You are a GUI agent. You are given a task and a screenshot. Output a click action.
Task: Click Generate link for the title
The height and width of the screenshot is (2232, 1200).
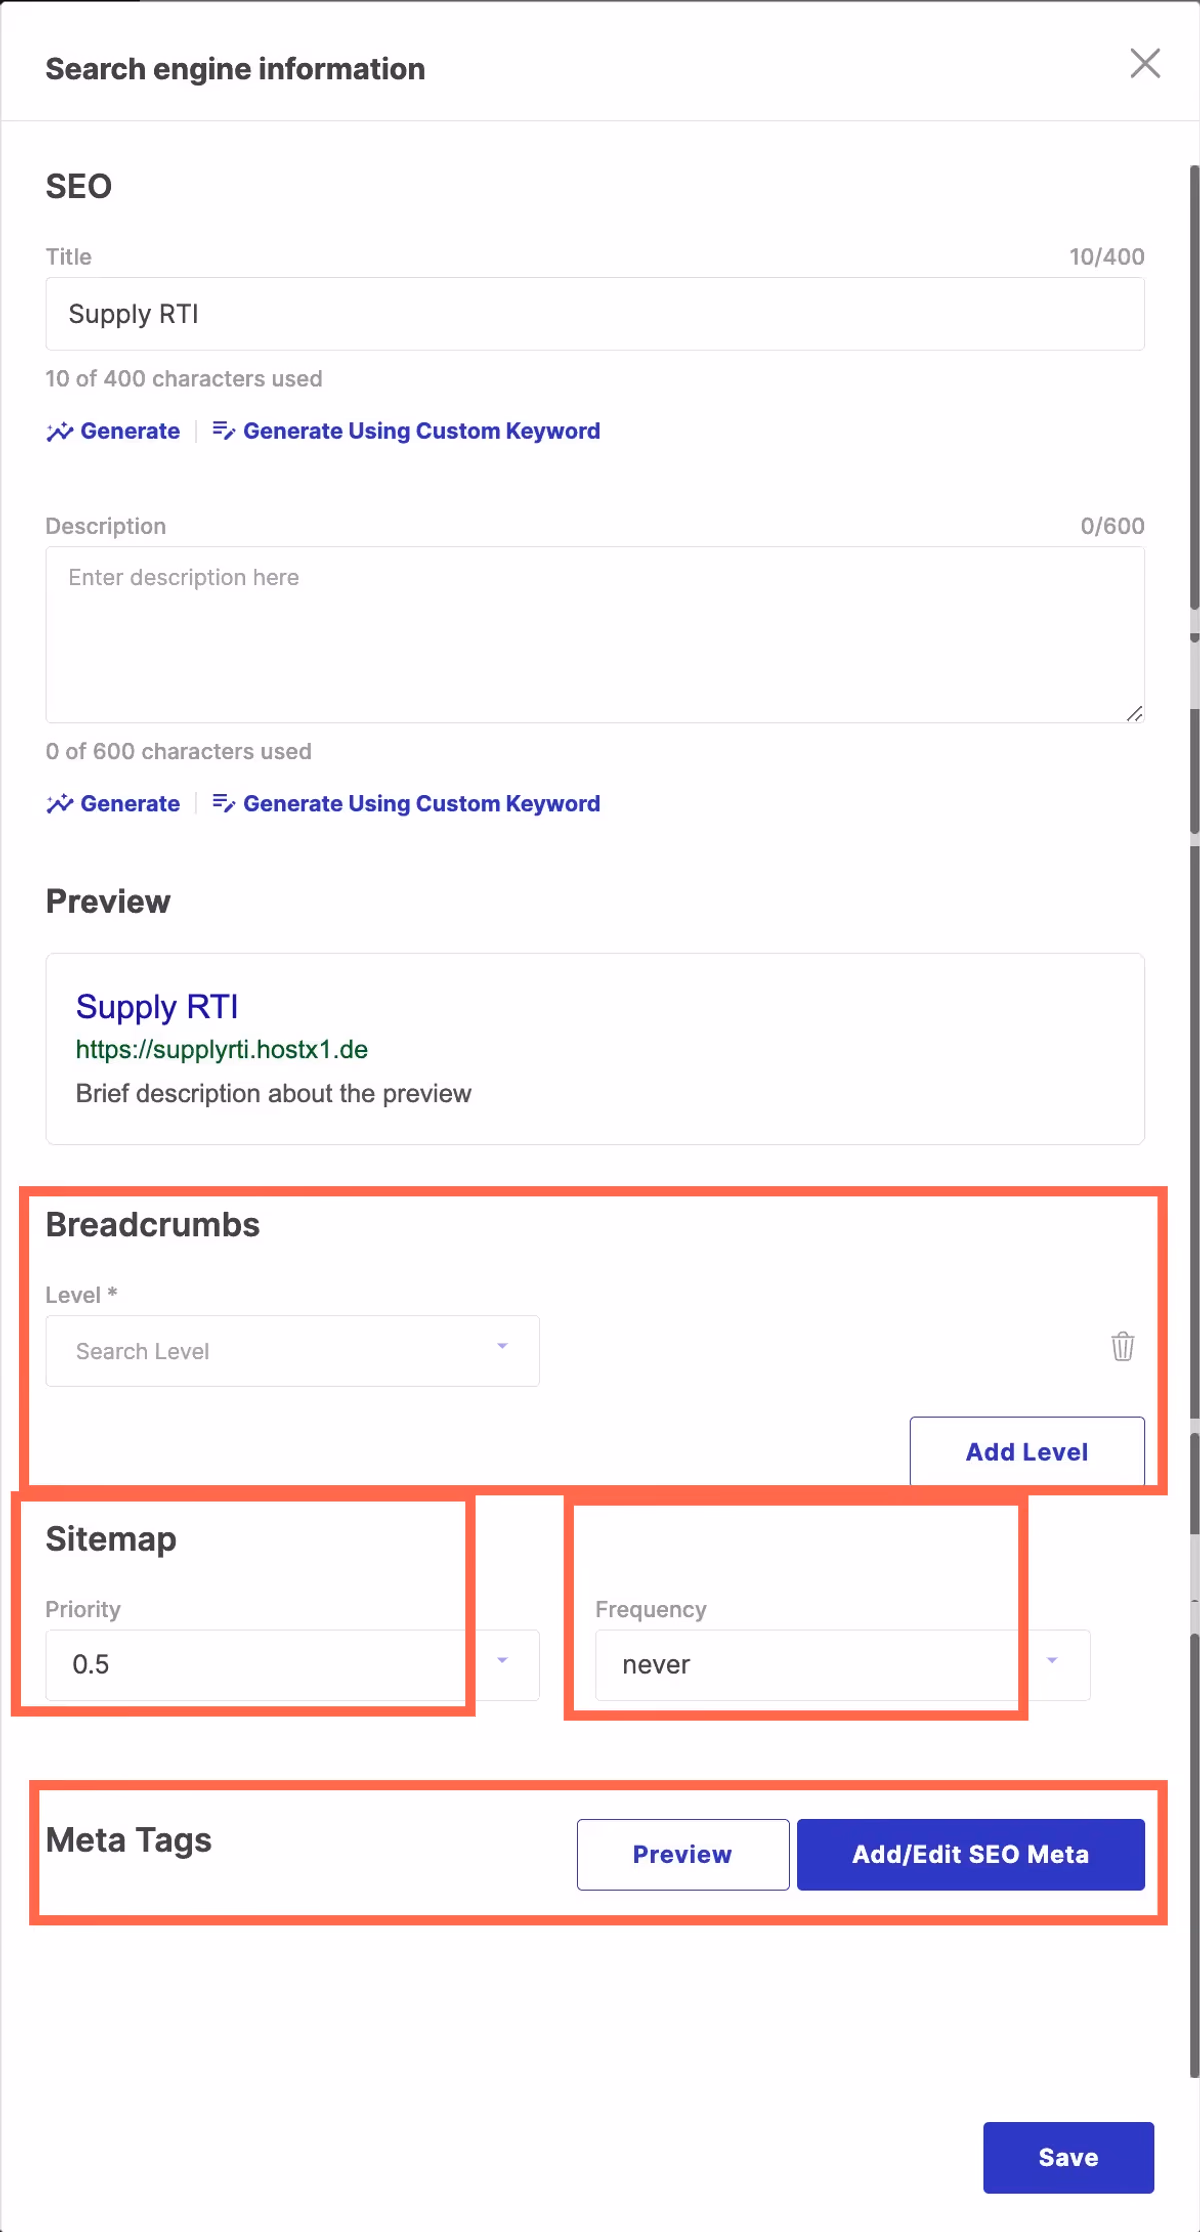[x=130, y=431]
